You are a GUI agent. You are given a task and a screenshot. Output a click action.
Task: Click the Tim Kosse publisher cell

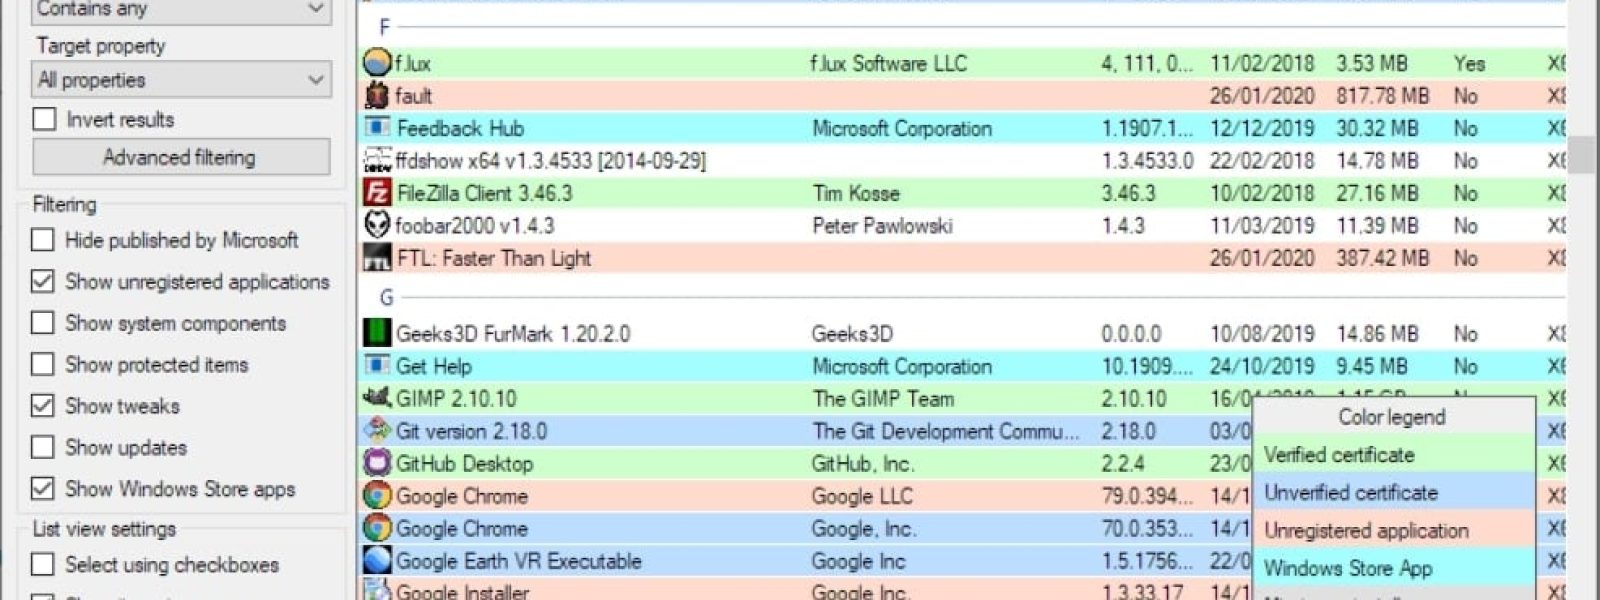(x=856, y=193)
